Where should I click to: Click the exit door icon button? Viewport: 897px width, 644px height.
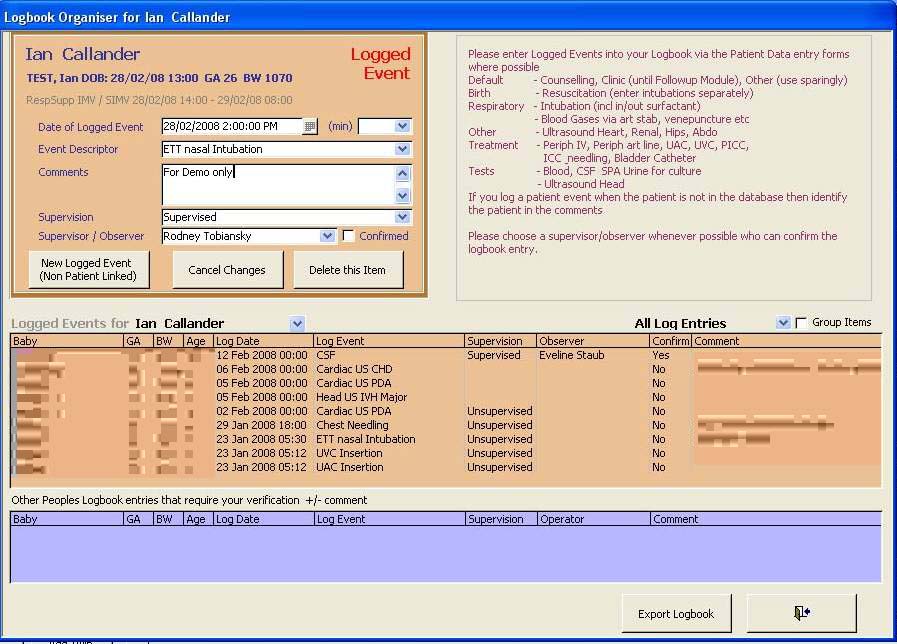801,613
